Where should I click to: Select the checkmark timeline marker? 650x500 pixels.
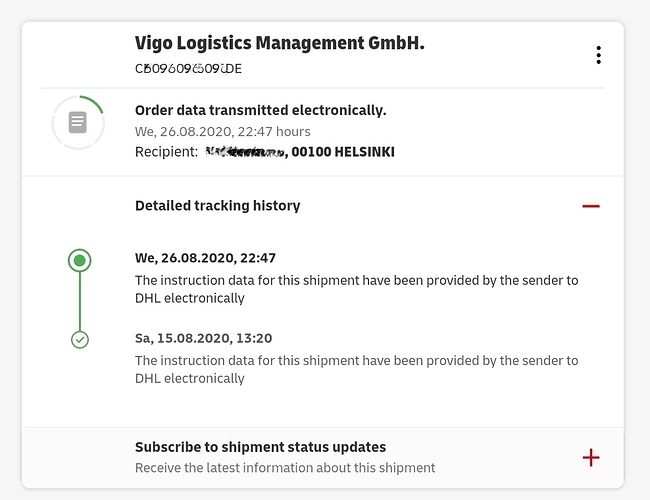[x=80, y=340]
